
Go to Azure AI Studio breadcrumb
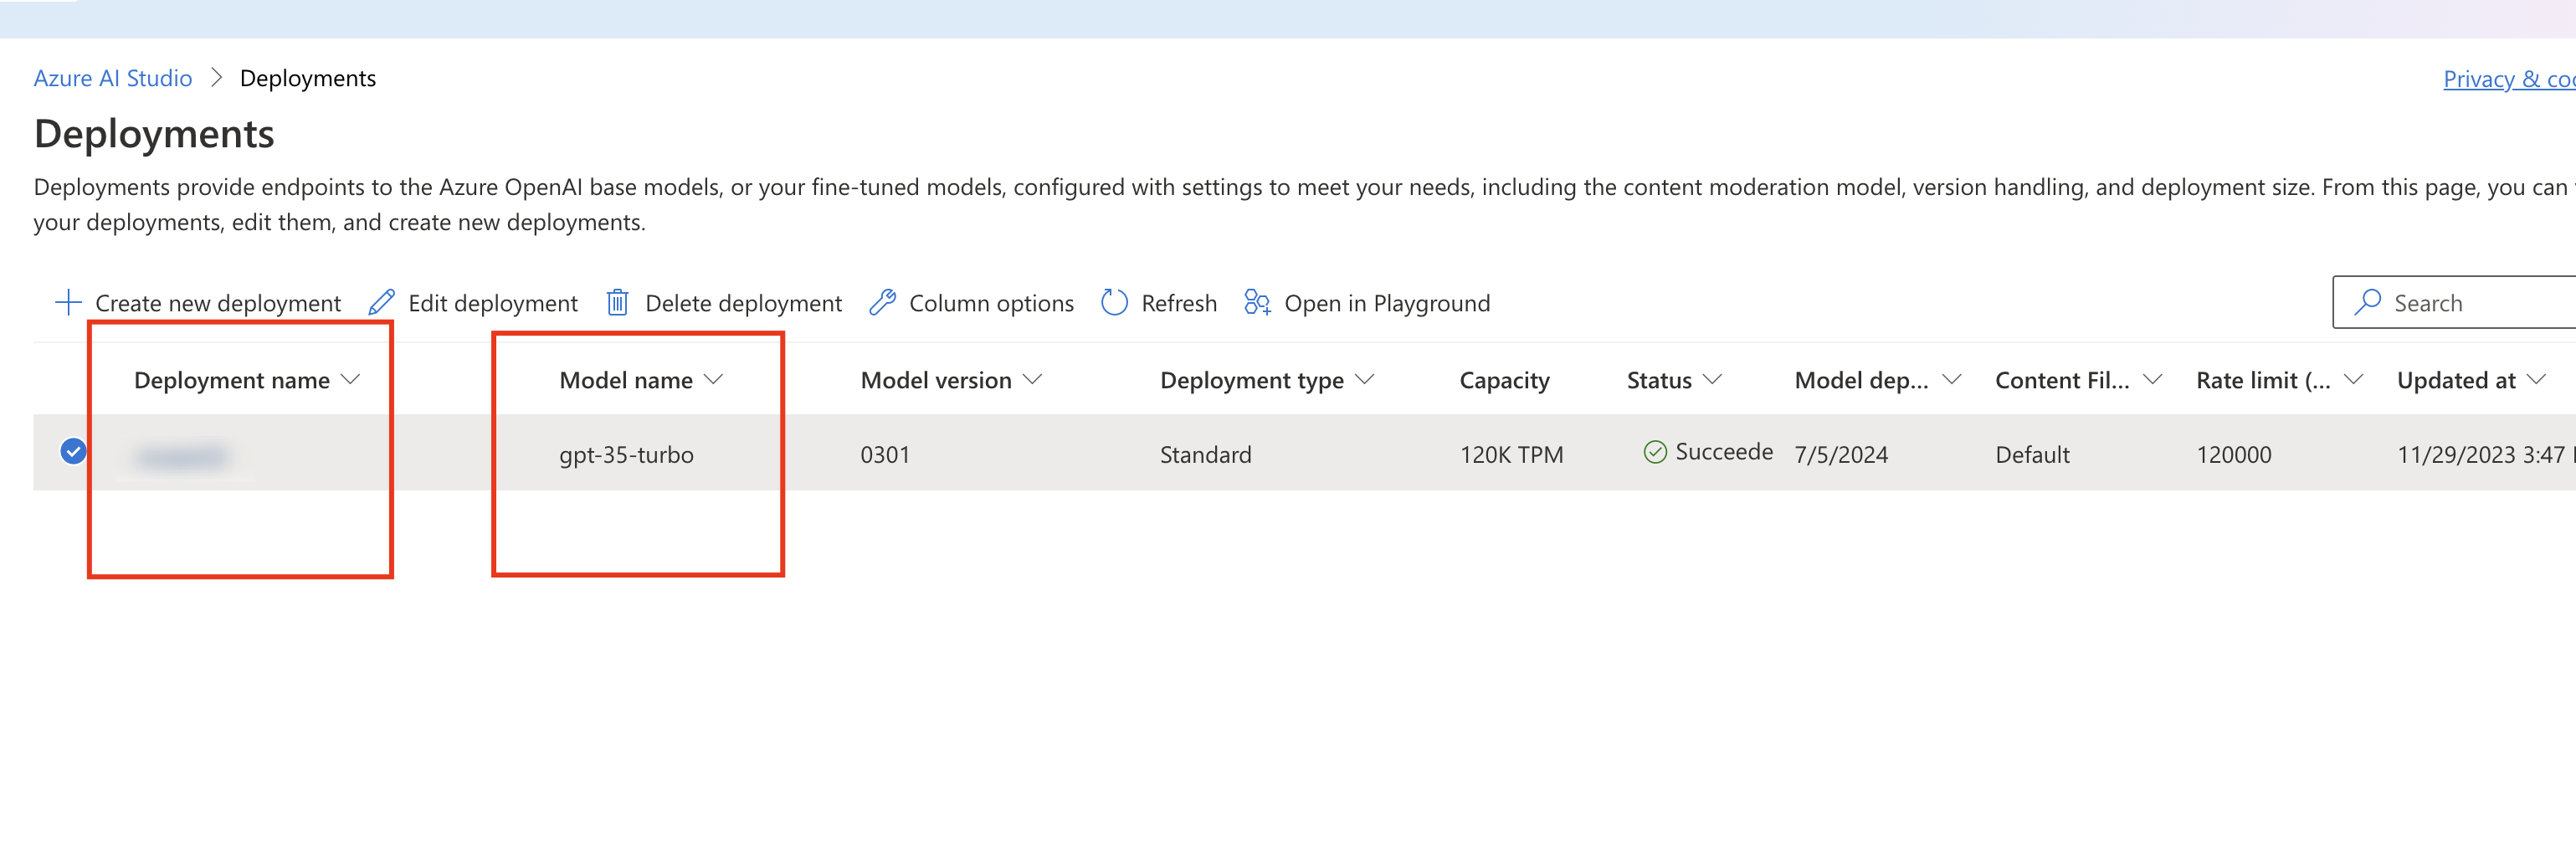113,78
